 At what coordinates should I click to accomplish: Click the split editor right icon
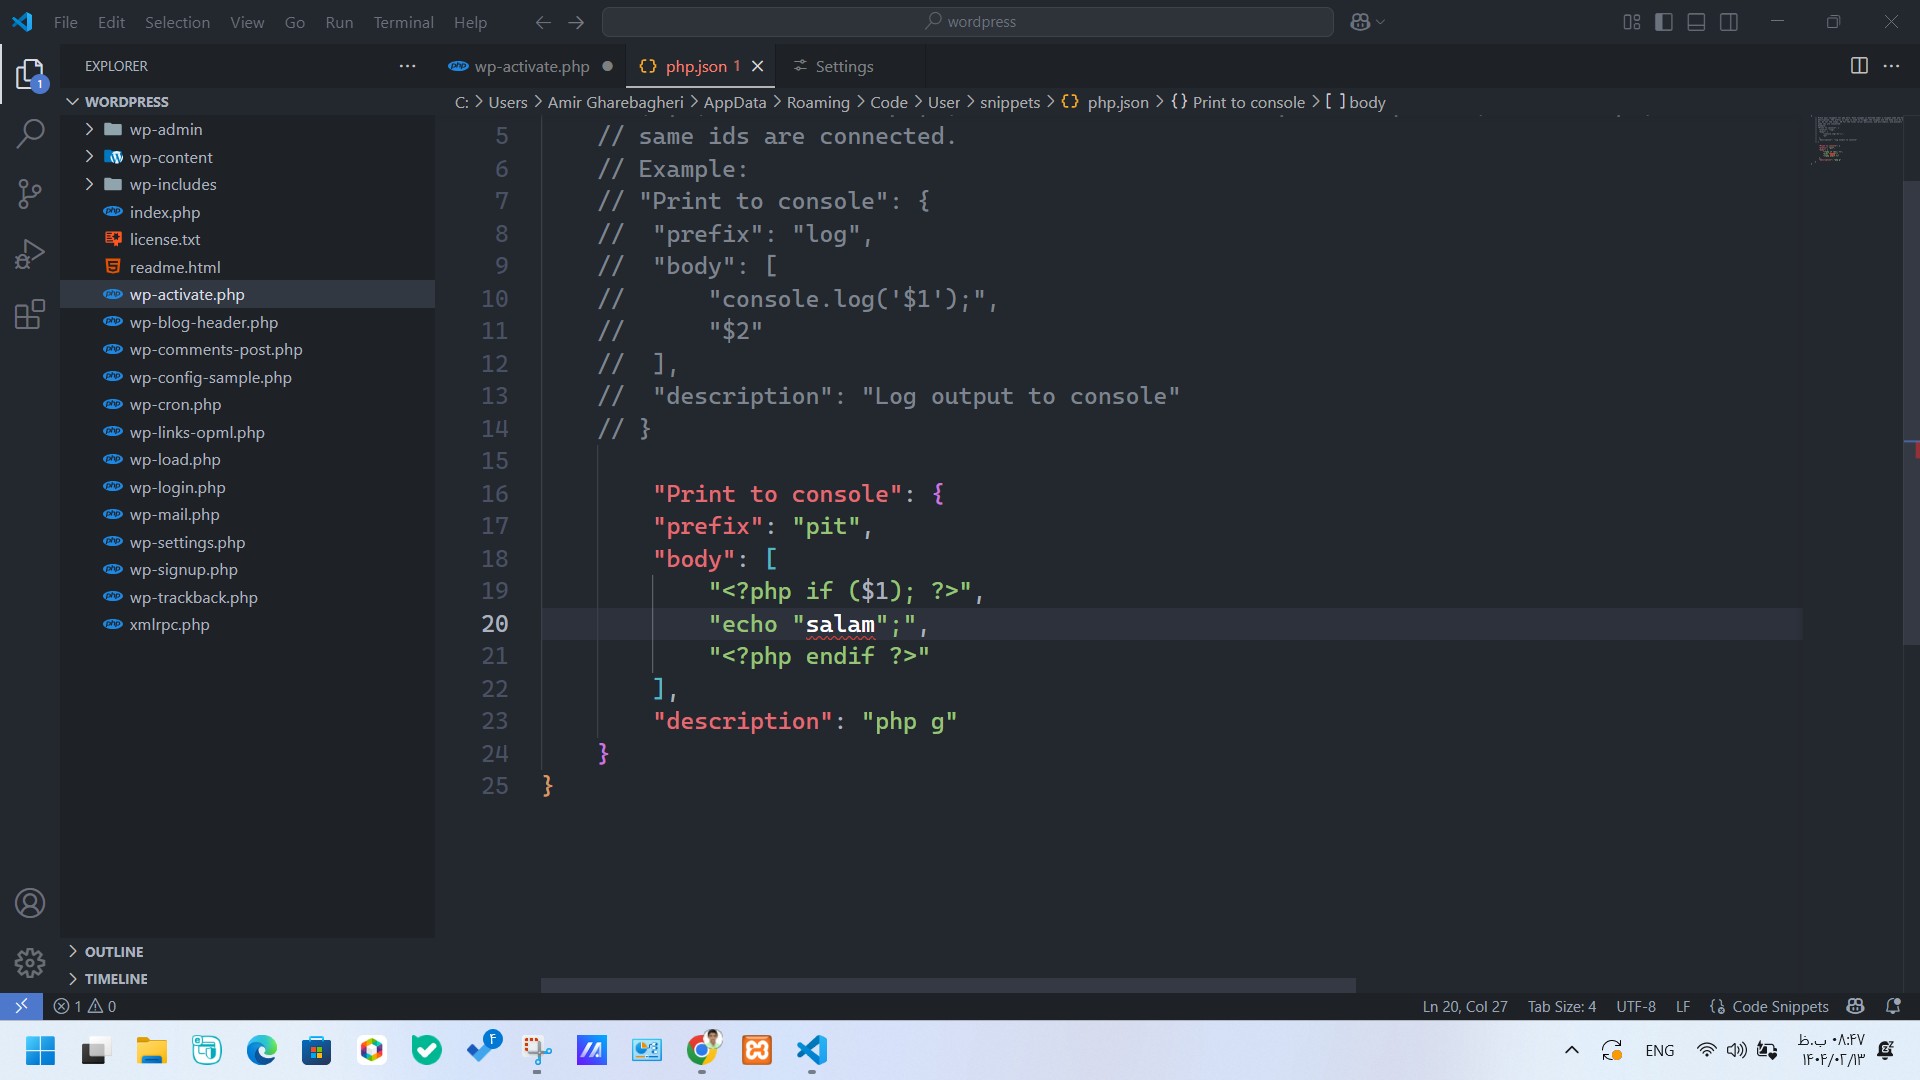[1859, 66]
